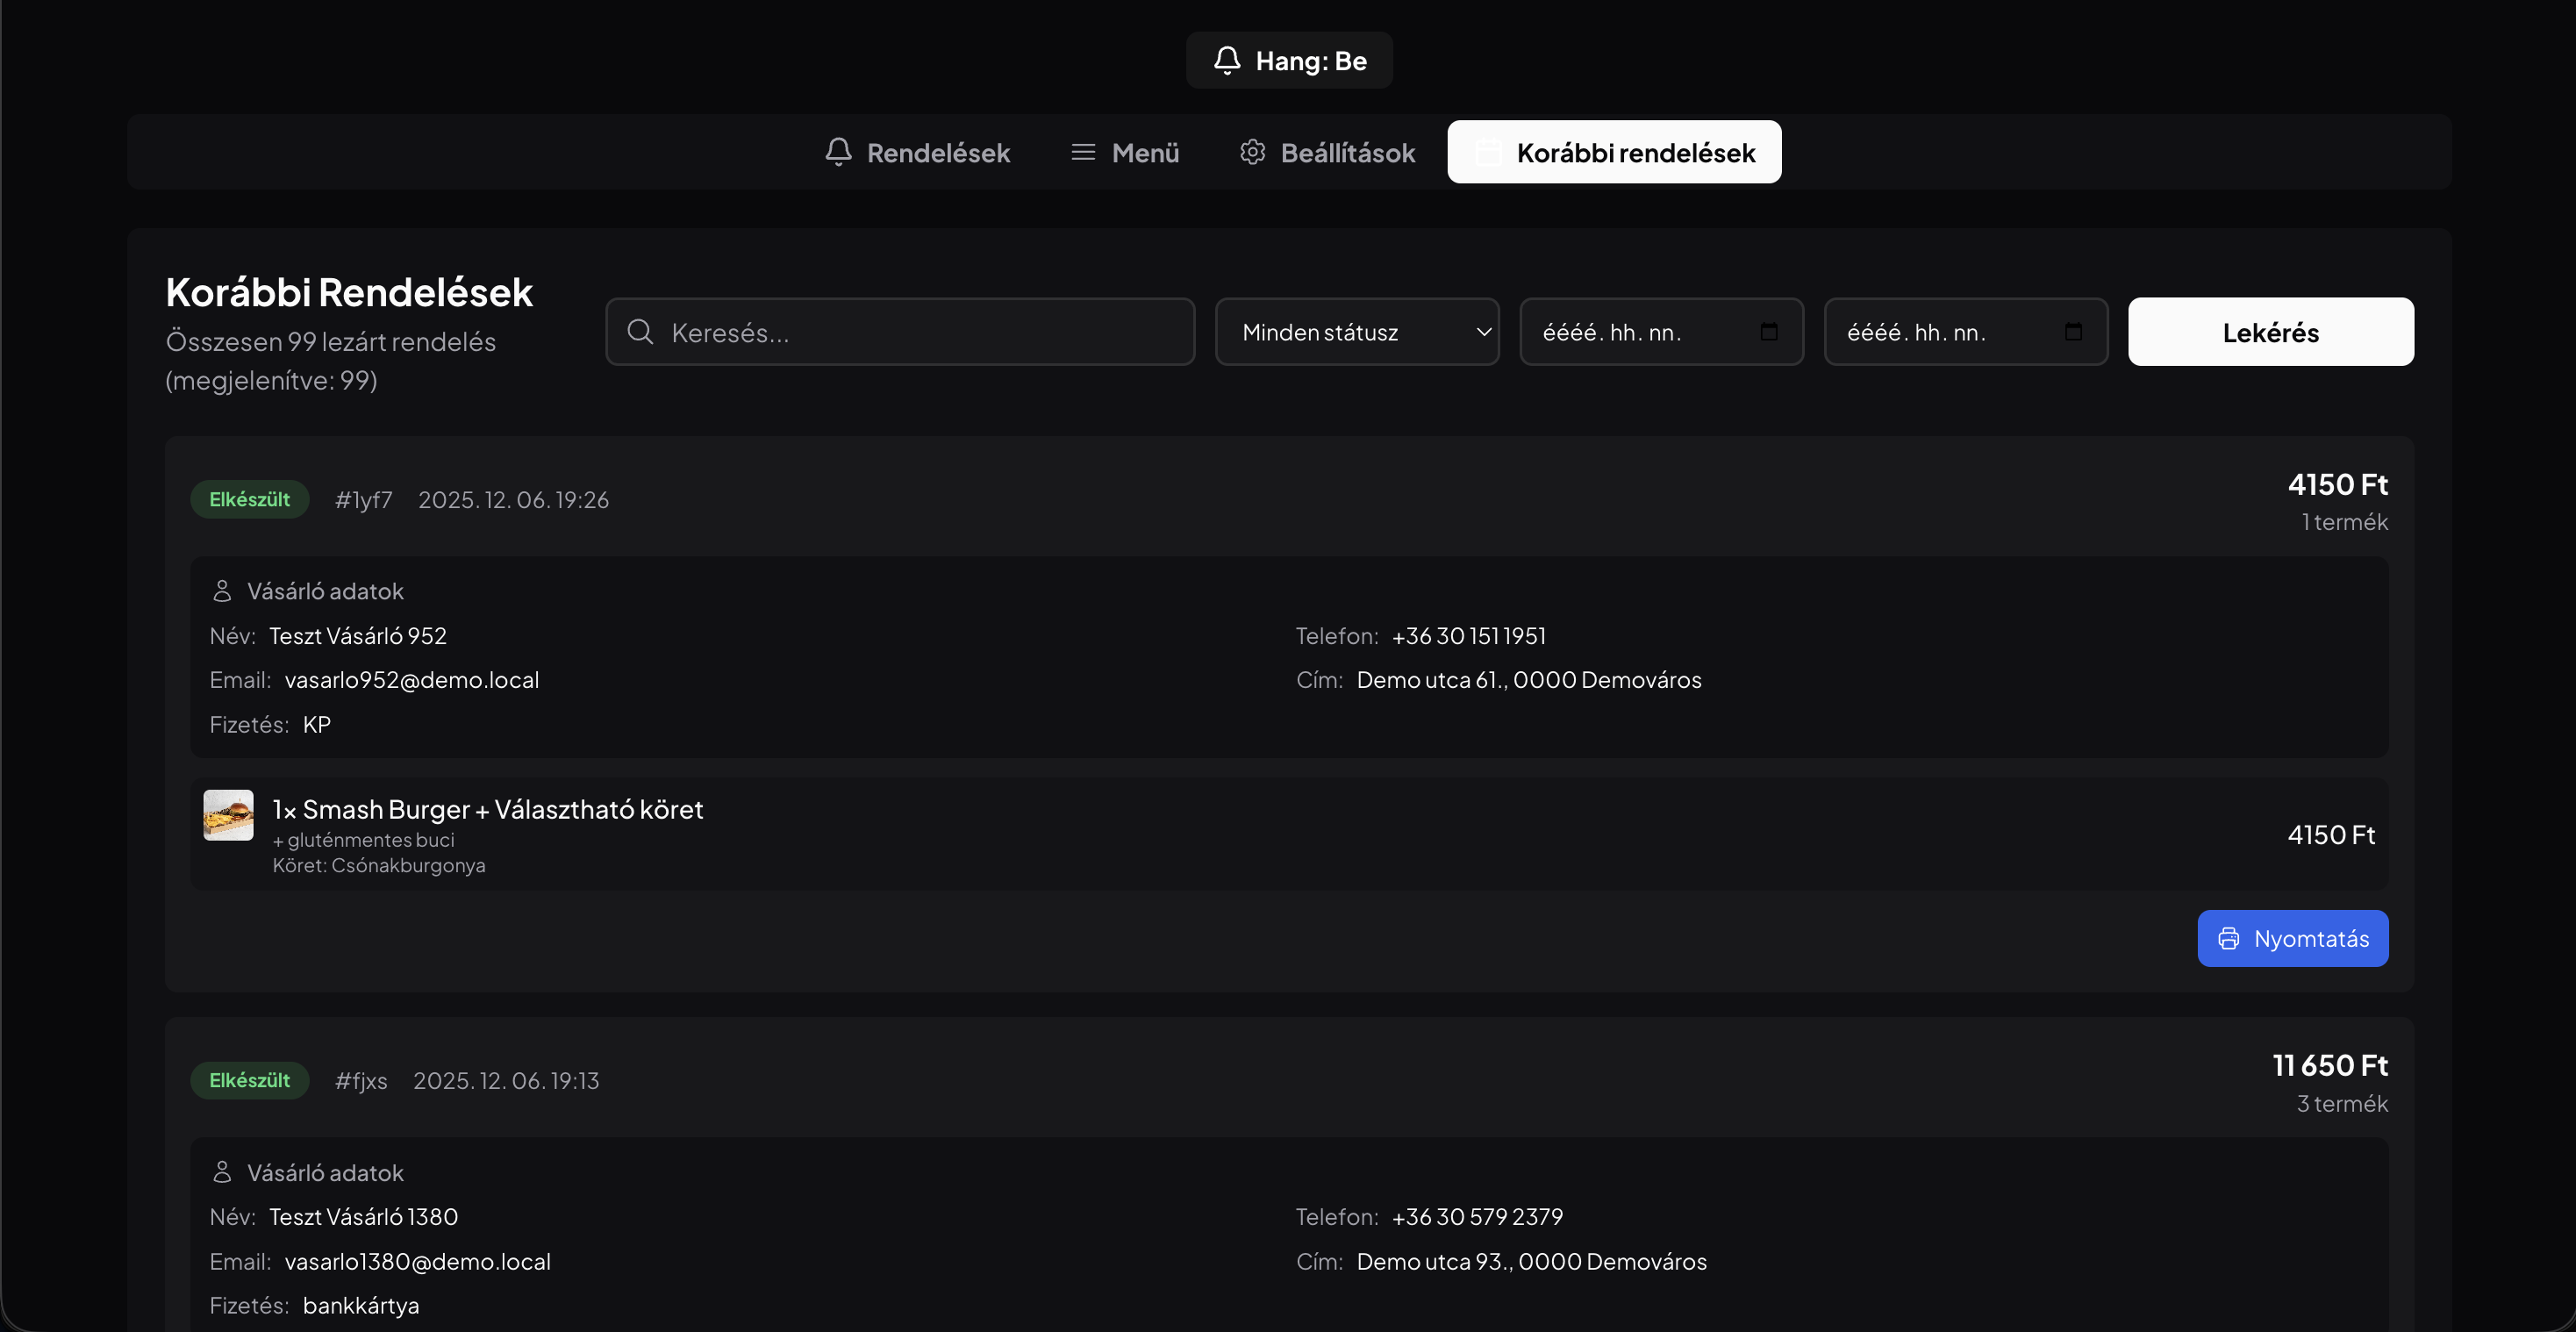2576x1332 pixels.
Task: Click the hamburger icon beside Menü
Action: (1083, 152)
